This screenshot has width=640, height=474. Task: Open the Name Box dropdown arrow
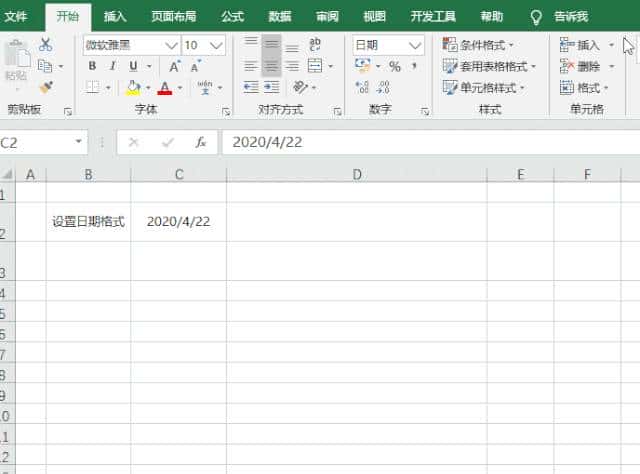[78, 142]
